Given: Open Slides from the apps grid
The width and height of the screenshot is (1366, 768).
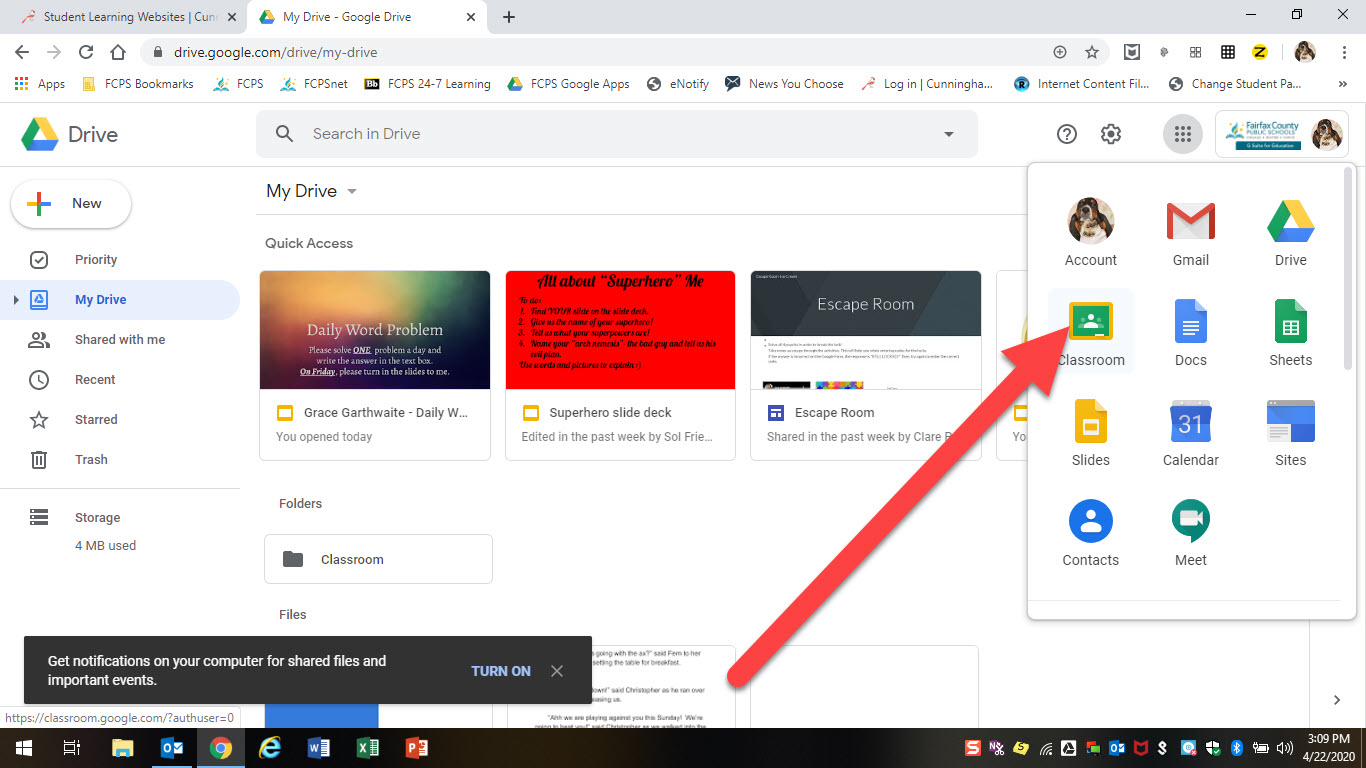Looking at the screenshot, I should [x=1090, y=431].
